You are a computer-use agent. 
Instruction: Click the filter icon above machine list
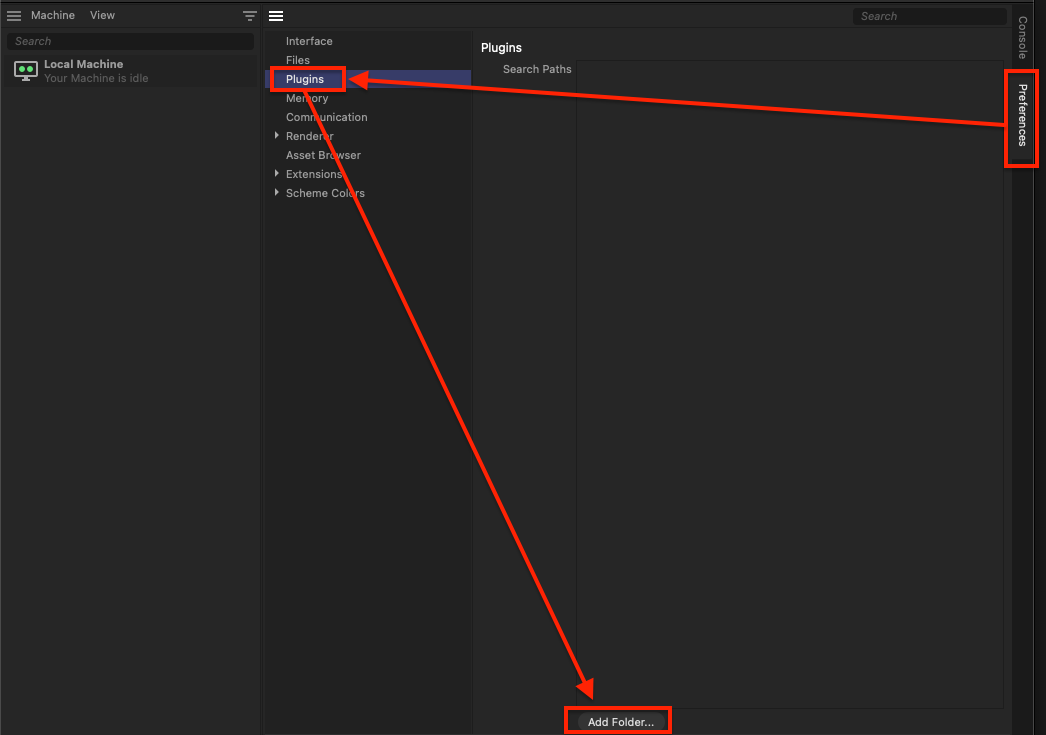click(x=250, y=16)
